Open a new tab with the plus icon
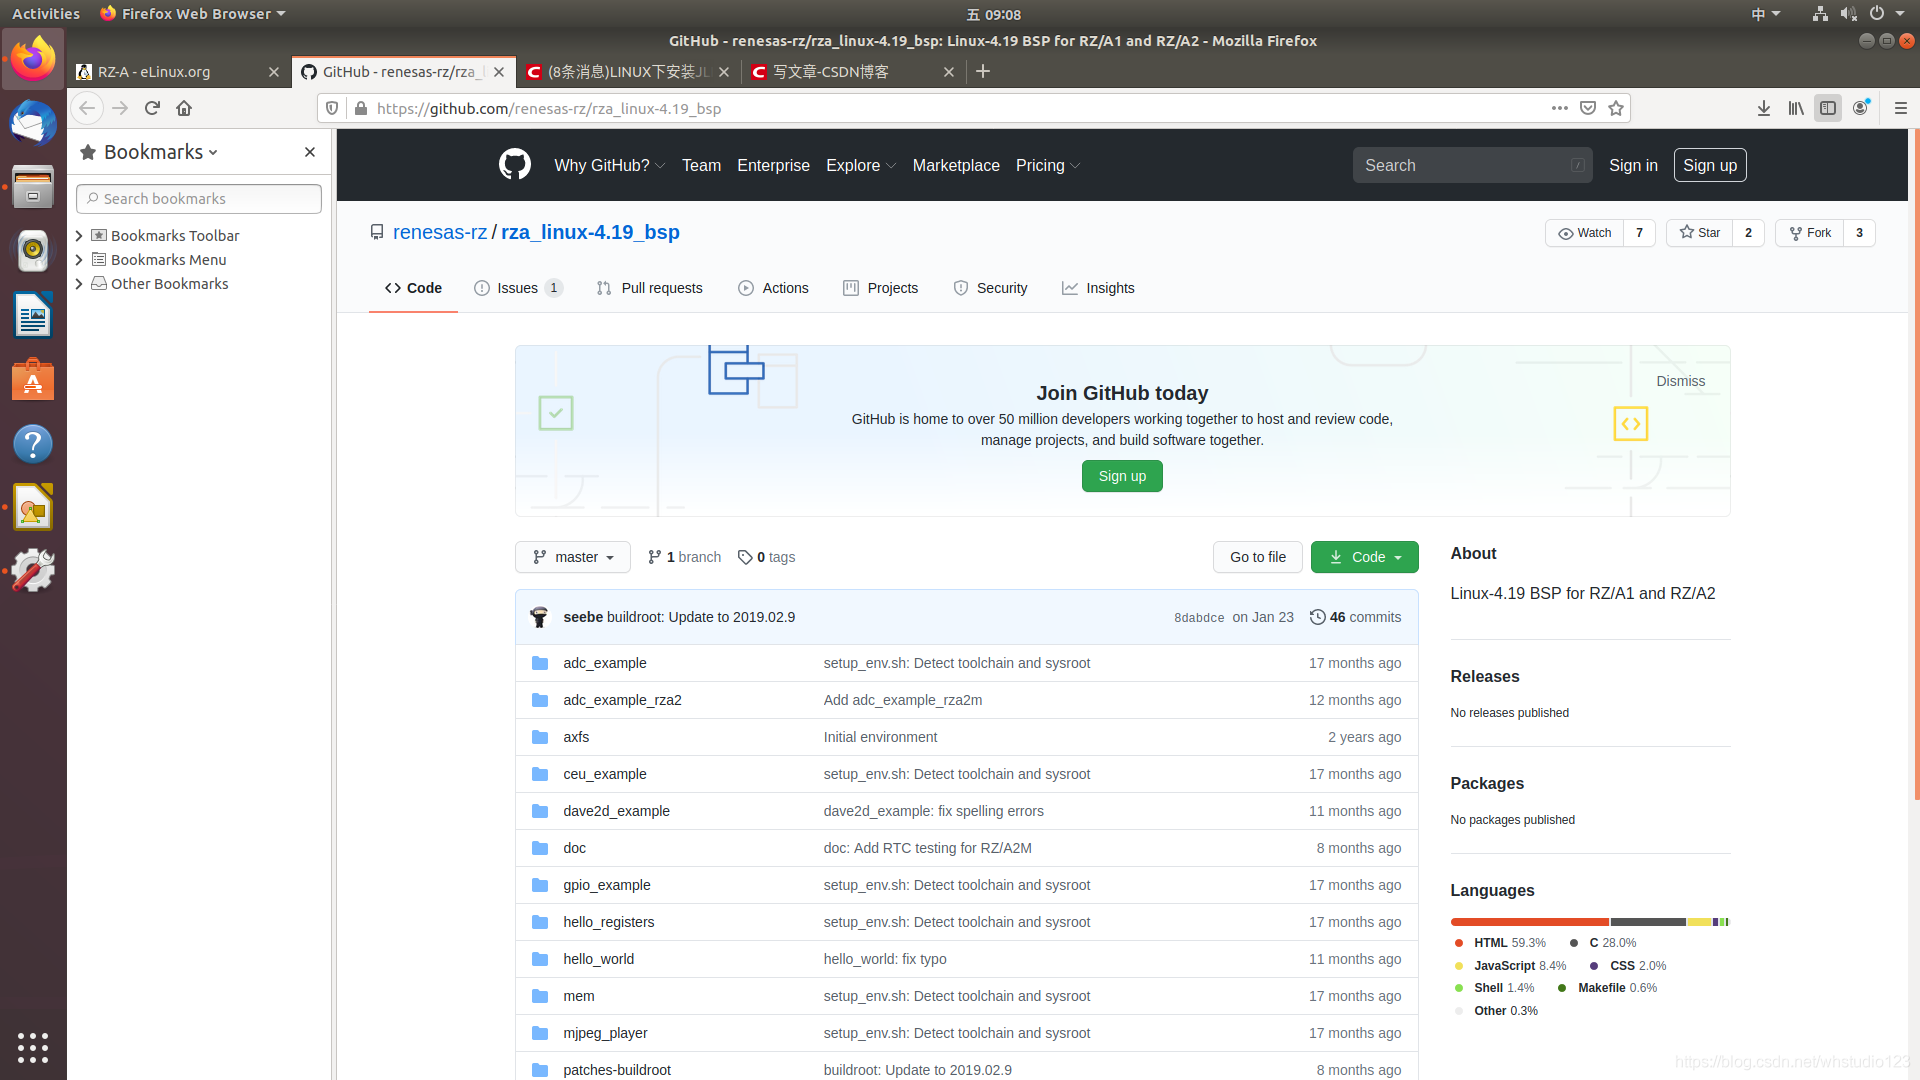The height and width of the screenshot is (1080, 1920). tap(983, 71)
